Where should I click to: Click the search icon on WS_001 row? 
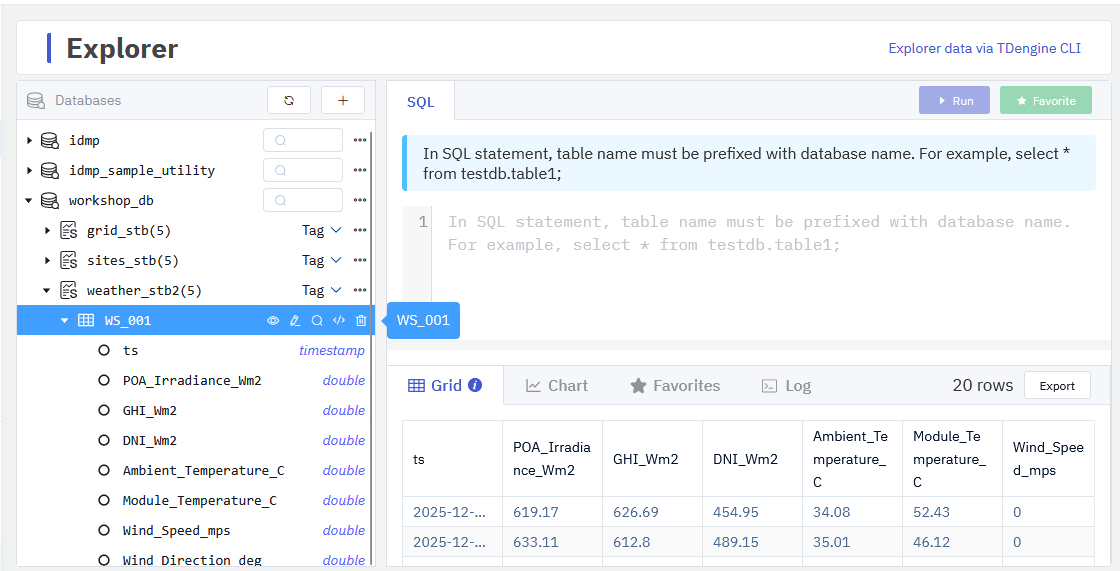(317, 321)
